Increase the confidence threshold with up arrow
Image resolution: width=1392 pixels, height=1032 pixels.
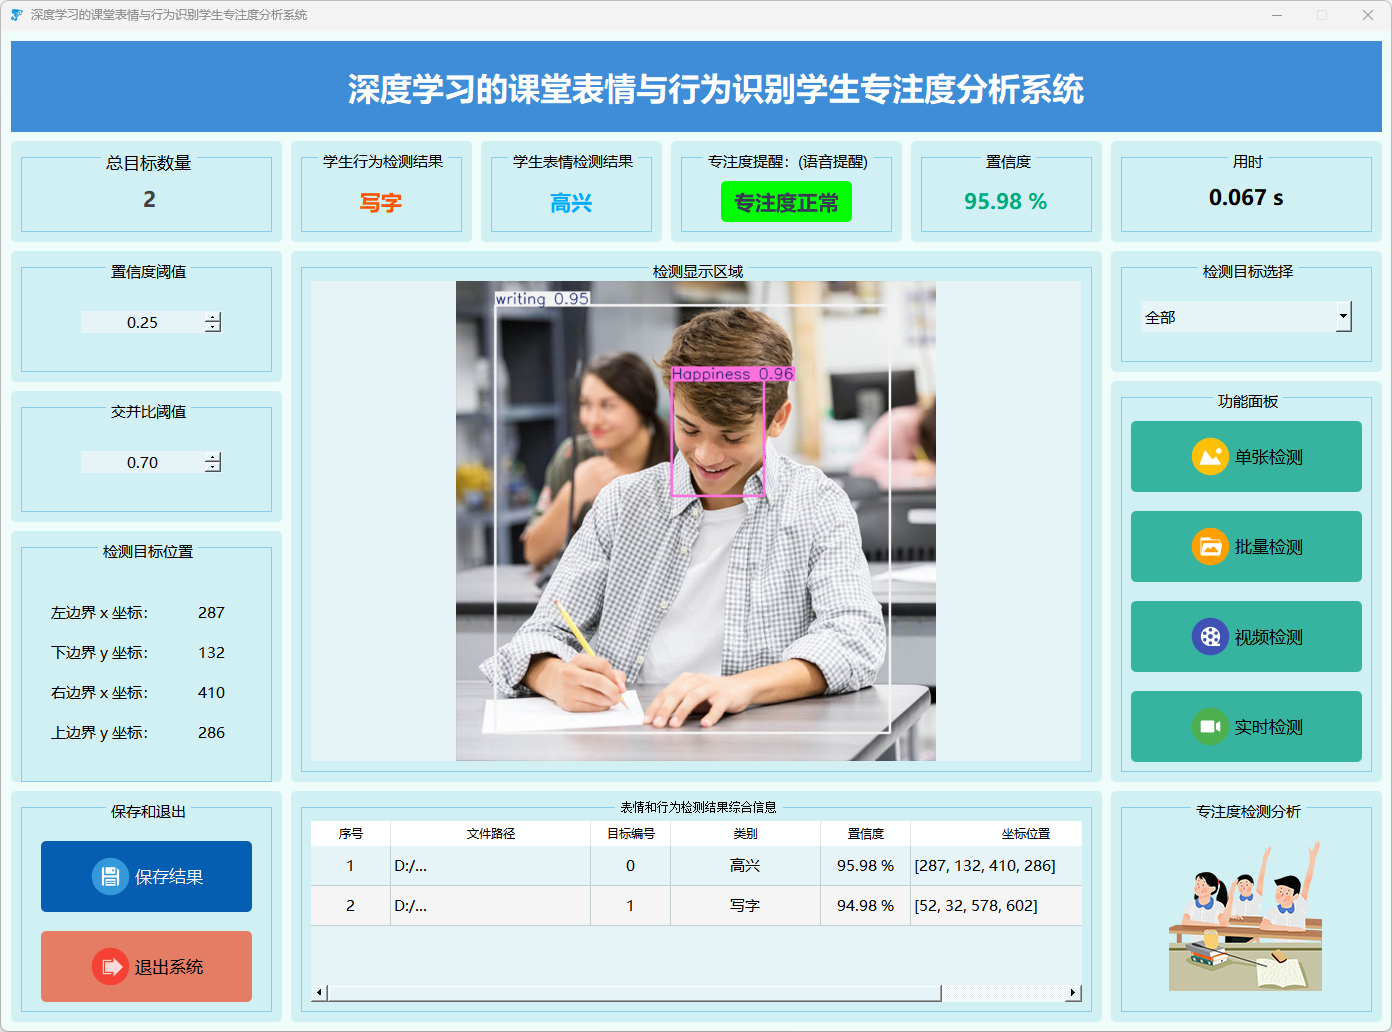pyautogui.click(x=213, y=317)
